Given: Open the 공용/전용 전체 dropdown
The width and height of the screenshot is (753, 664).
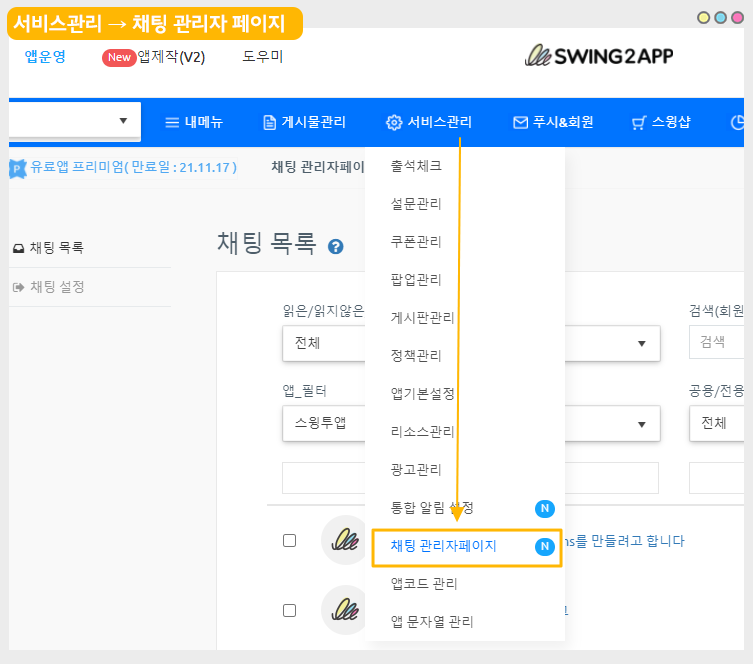Looking at the screenshot, I should (x=718, y=423).
